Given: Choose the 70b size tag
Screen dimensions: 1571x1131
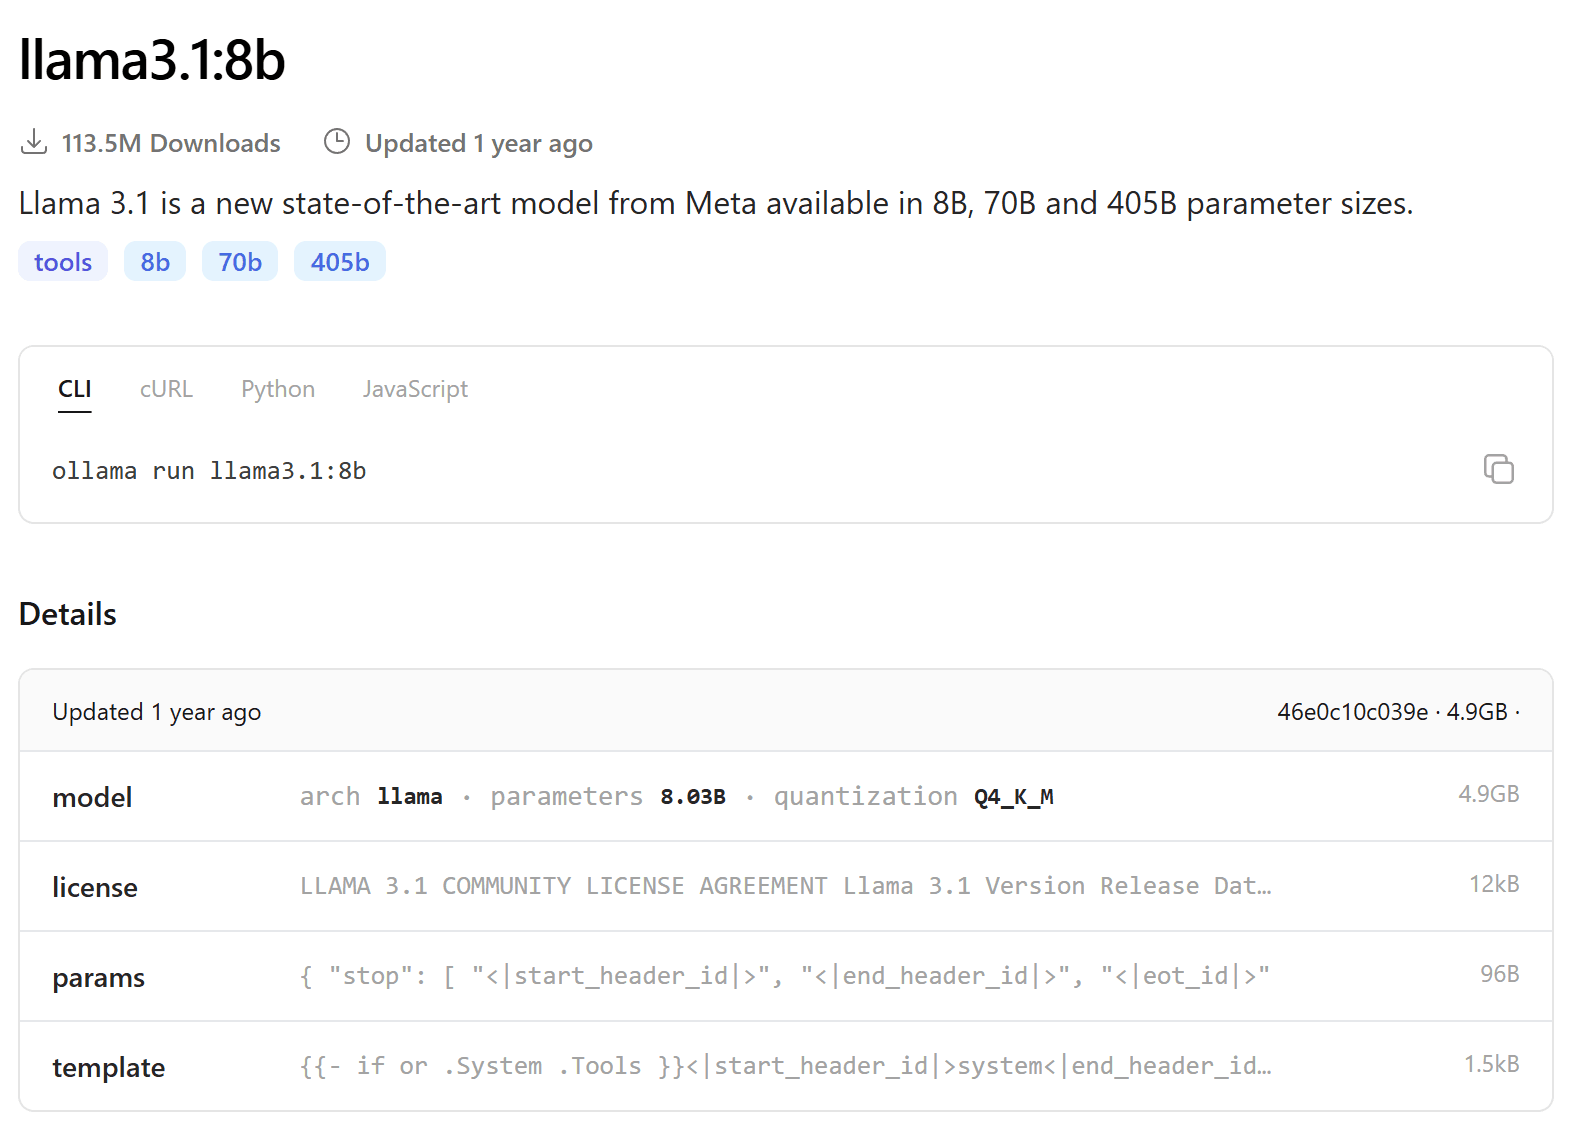Looking at the screenshot, I should (x=240, y=262).
